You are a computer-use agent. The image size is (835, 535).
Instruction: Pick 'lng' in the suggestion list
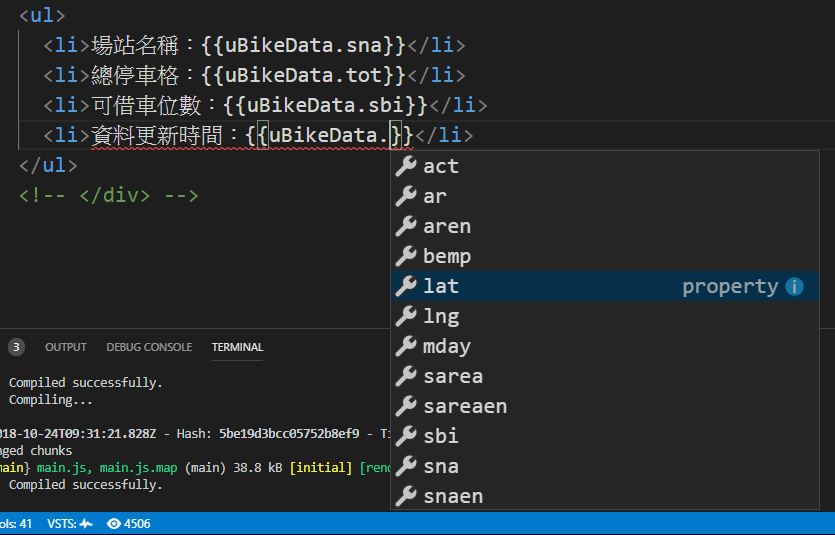click(604, 316)
